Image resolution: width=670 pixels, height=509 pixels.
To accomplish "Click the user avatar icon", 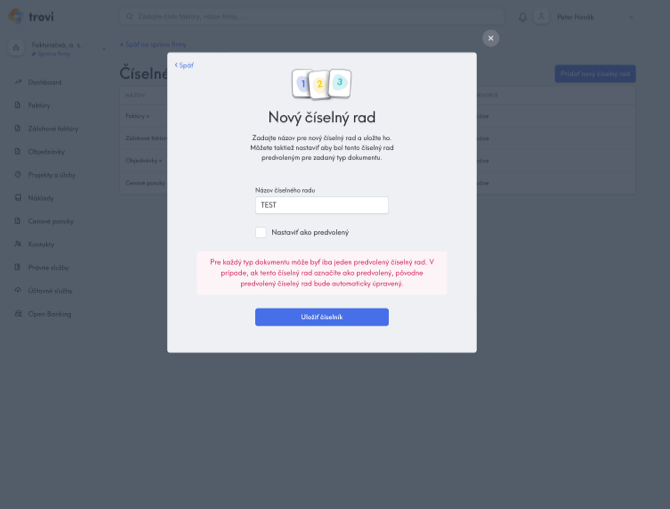I will (541, 17).
